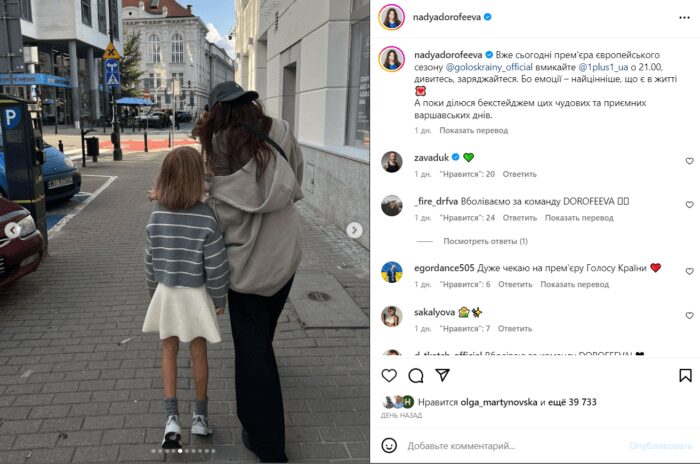Like egordance505's comment
This screenshot has height=464, width=700.
click(689, 272)
